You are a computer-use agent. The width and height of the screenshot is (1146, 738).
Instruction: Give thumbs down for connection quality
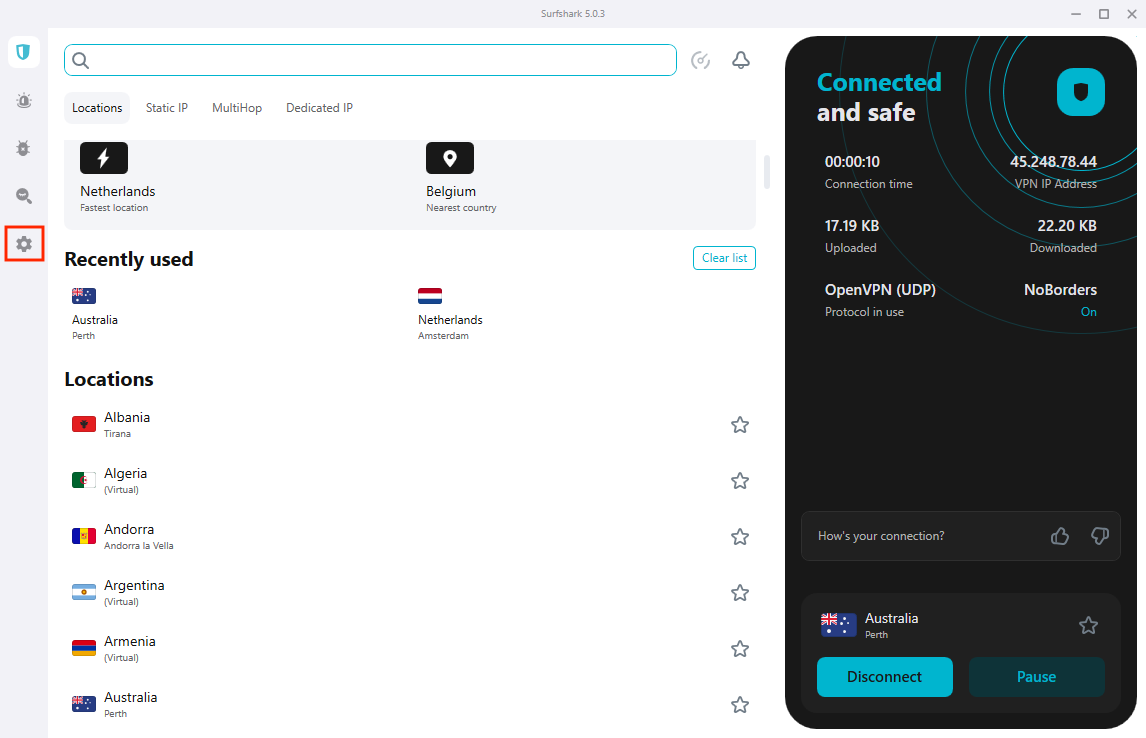(1100, 536)
